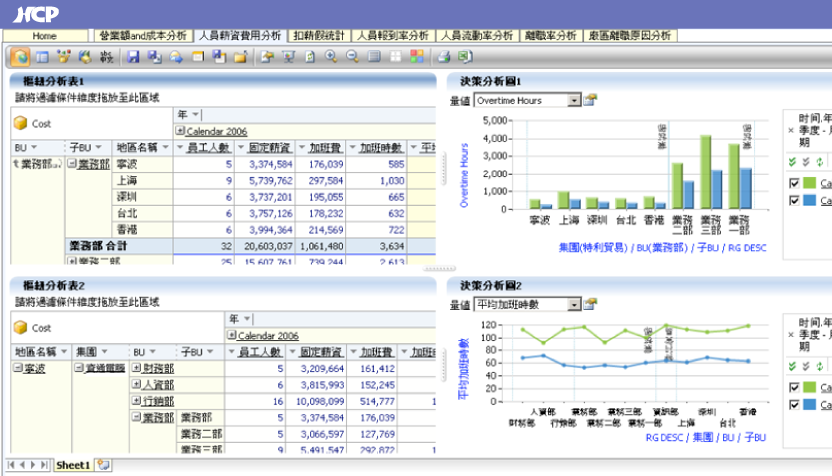Toggle the green series checkbox in chart 2 legend
Screen dimensions: 832x476
[794, 387]
